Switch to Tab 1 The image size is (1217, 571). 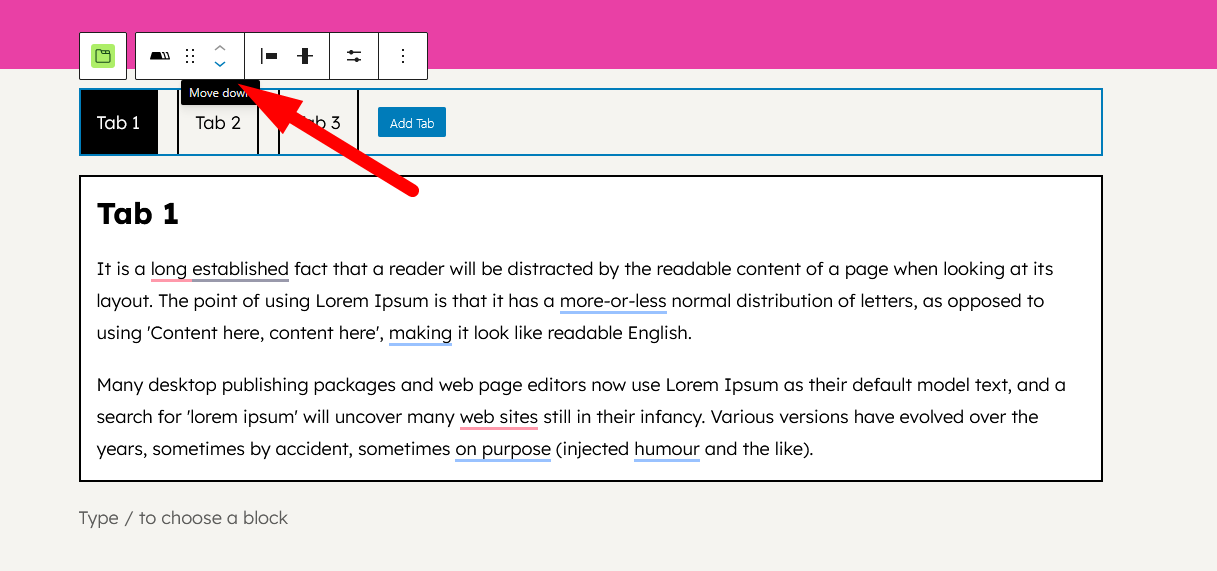pyautogui.click(x=119, y=122)
